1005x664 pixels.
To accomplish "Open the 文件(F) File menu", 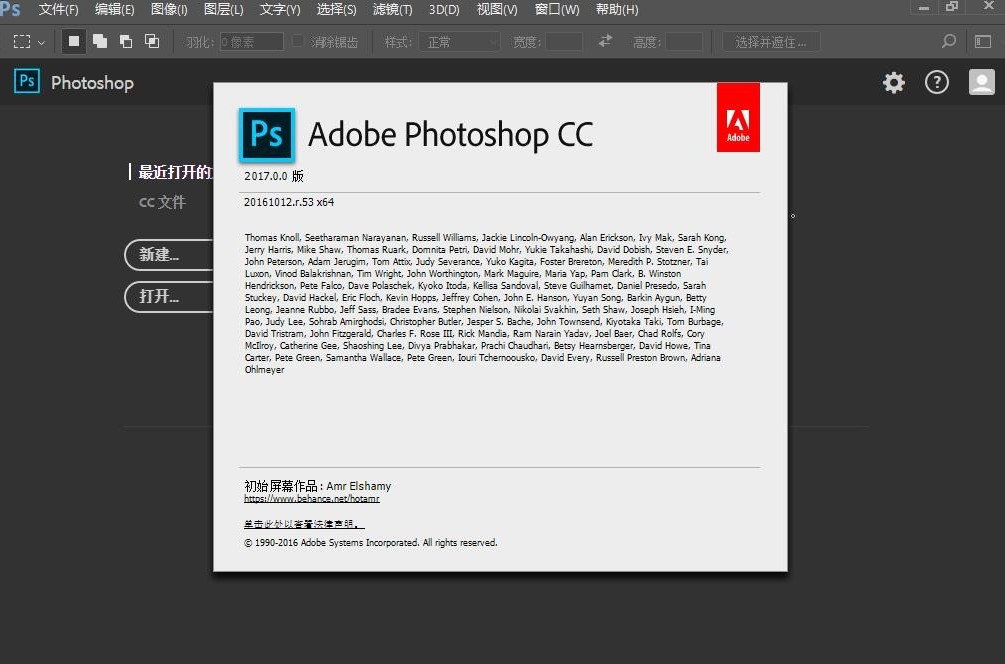I will pyautogui.click(x=58, y=10).
